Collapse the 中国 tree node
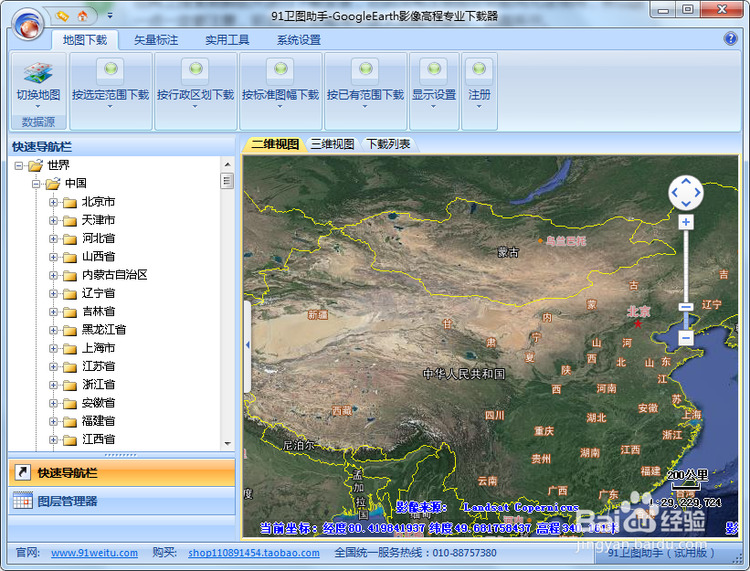Viewport: 750px width, 571px height. (x=36, y=184)
